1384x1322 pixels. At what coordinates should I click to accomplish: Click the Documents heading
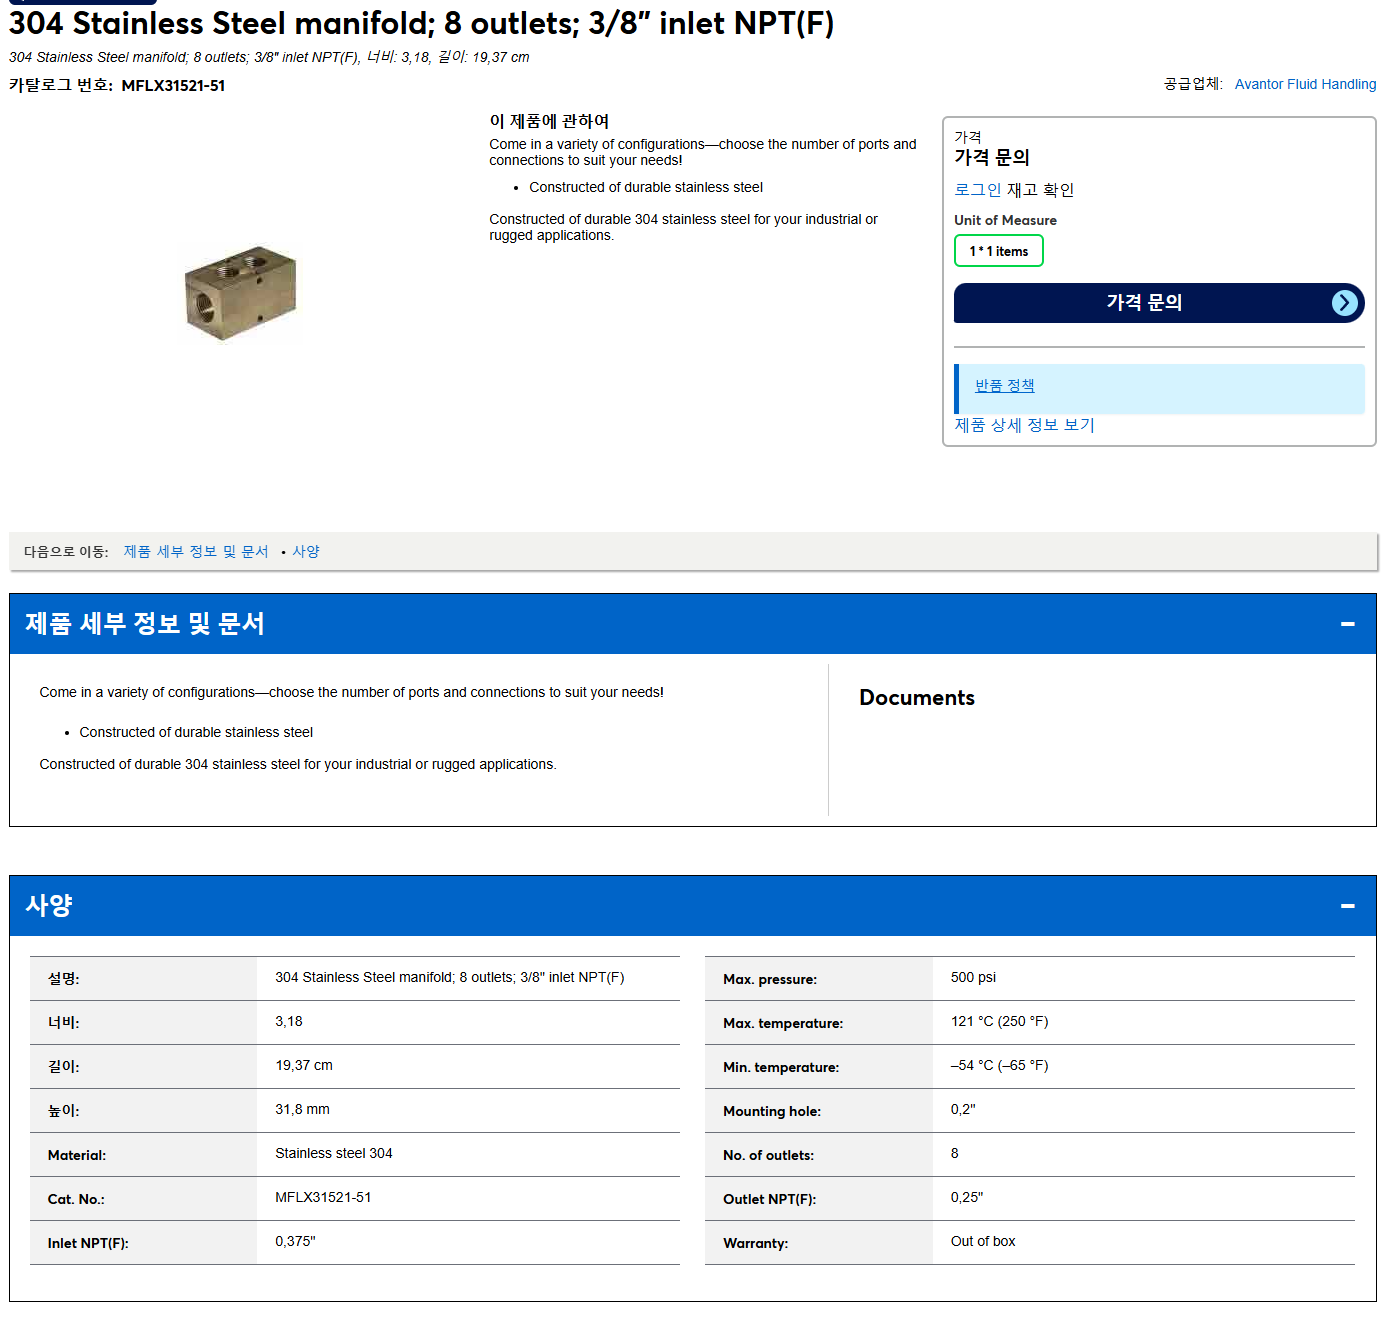point(916,698)
